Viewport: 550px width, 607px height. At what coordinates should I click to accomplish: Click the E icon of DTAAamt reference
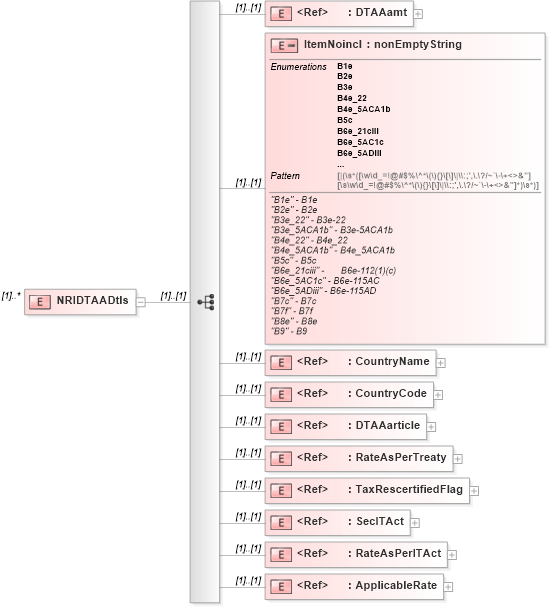pyautogui.click(x=281, y=14)
